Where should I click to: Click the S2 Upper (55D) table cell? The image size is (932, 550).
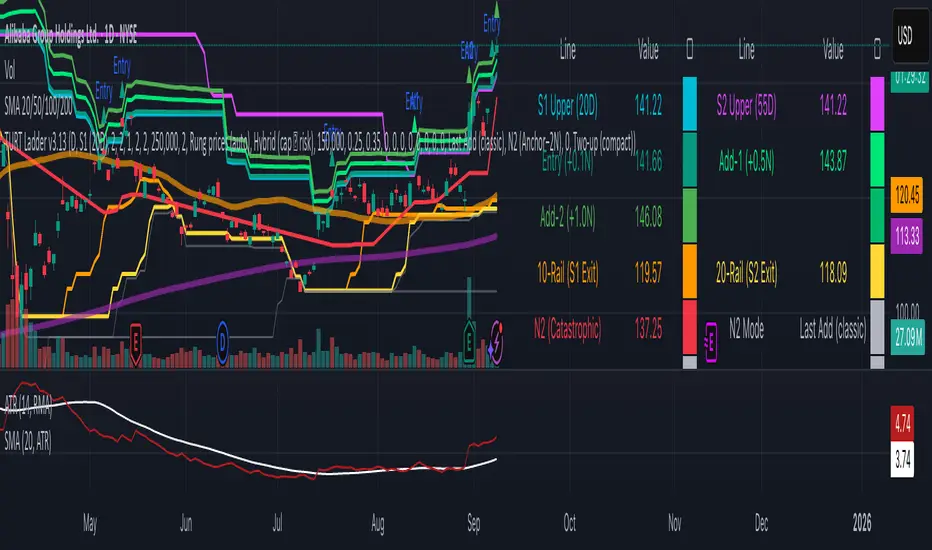pos(746,106)
